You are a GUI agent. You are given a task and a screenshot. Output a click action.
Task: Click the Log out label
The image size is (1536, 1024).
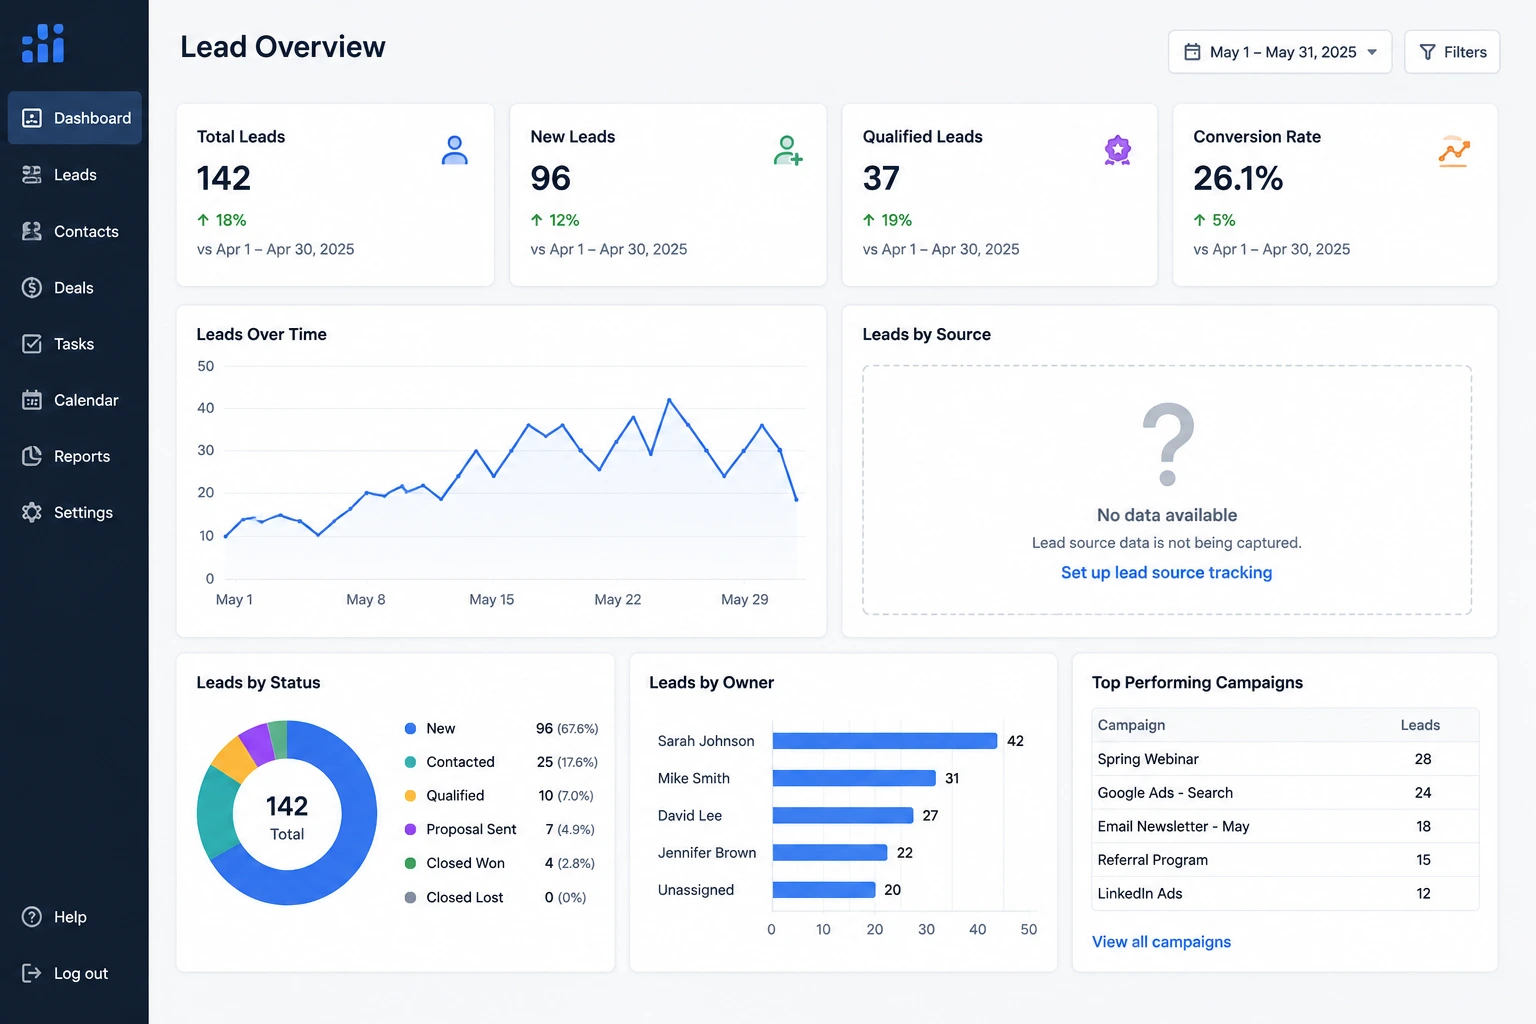(x=81, y=973)
